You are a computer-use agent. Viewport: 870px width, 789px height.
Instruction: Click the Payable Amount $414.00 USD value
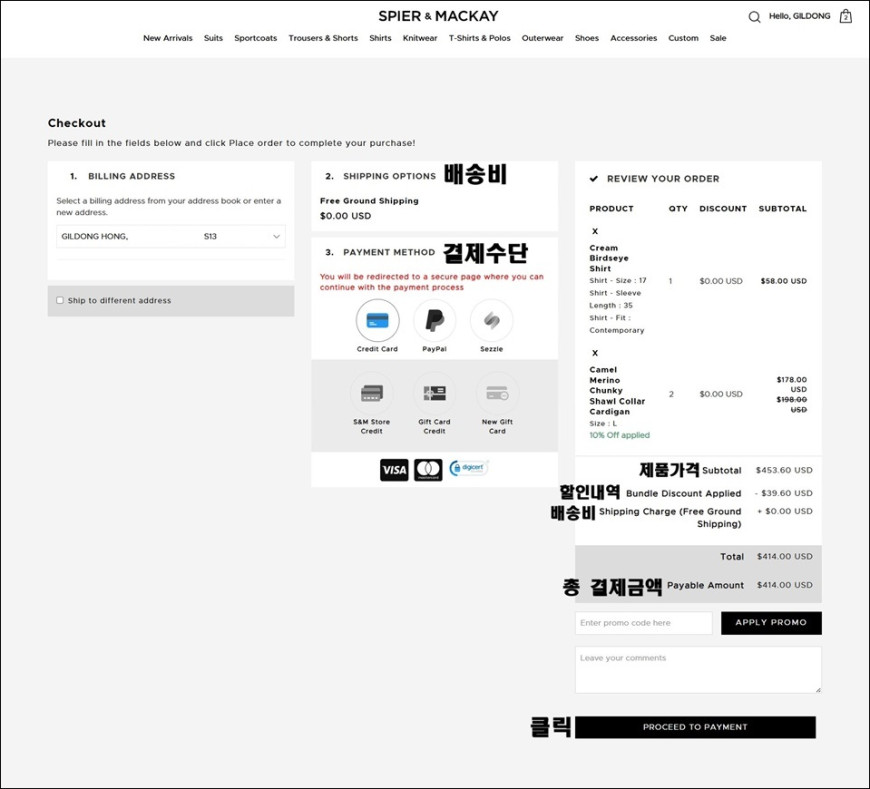coord(785,585)
